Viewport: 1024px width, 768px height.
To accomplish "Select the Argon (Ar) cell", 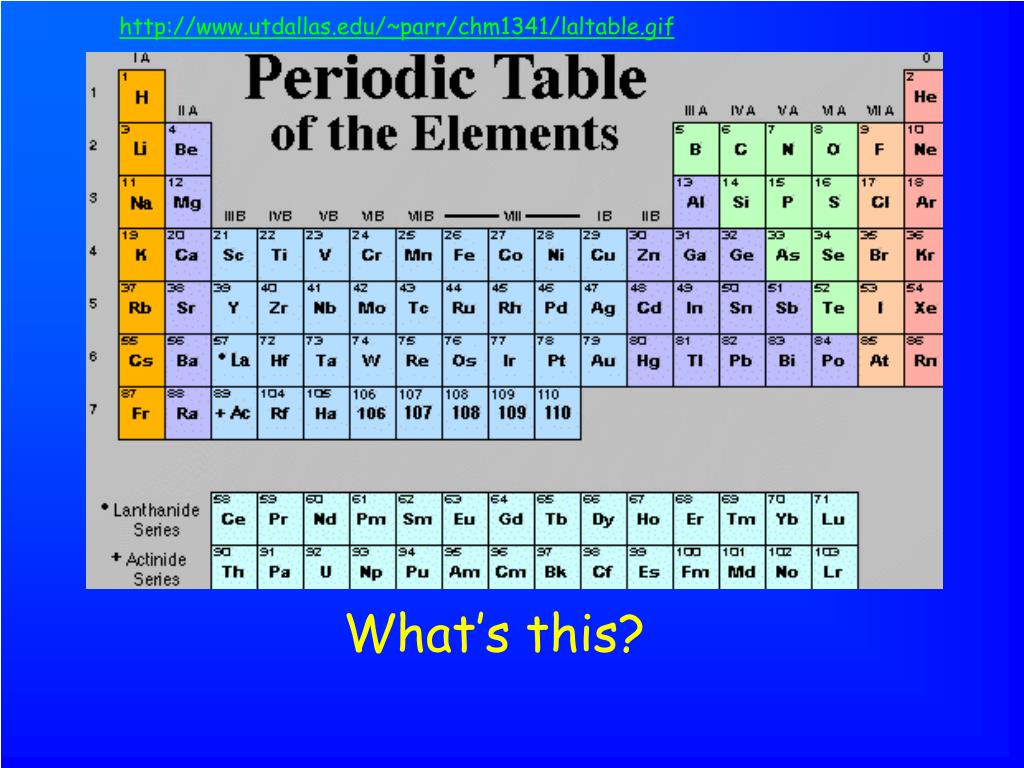I will point(924,202).
